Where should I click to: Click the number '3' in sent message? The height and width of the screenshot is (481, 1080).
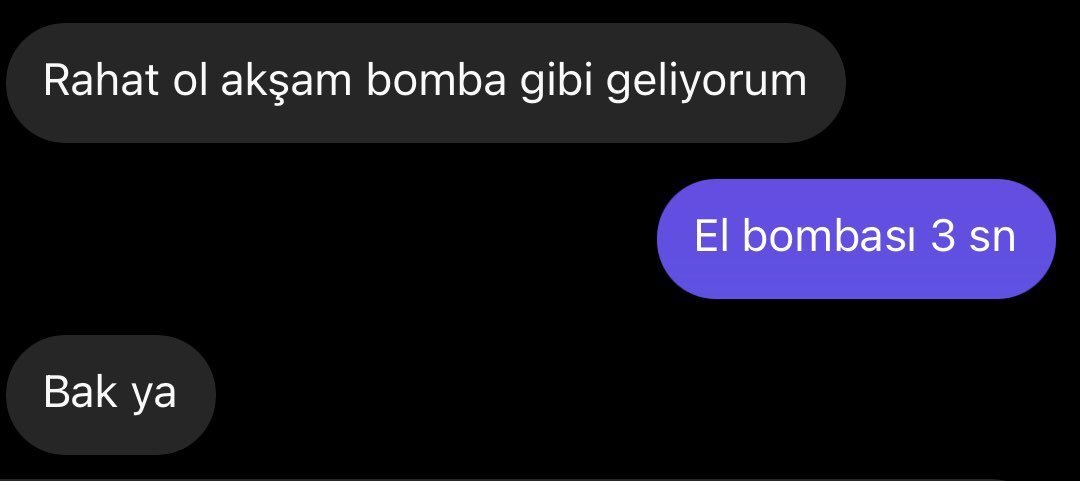click(x=942, y=237)
